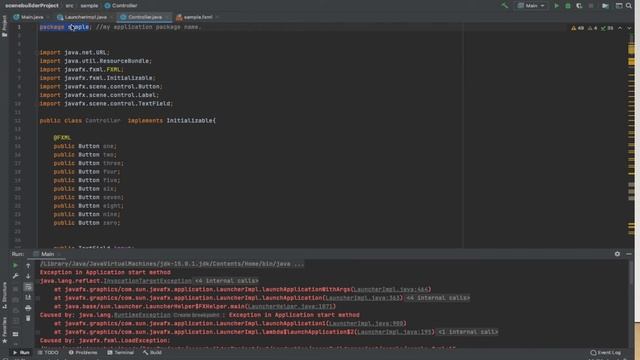
Task: Open the Terminal tool window tab
Action: (120, 352)
